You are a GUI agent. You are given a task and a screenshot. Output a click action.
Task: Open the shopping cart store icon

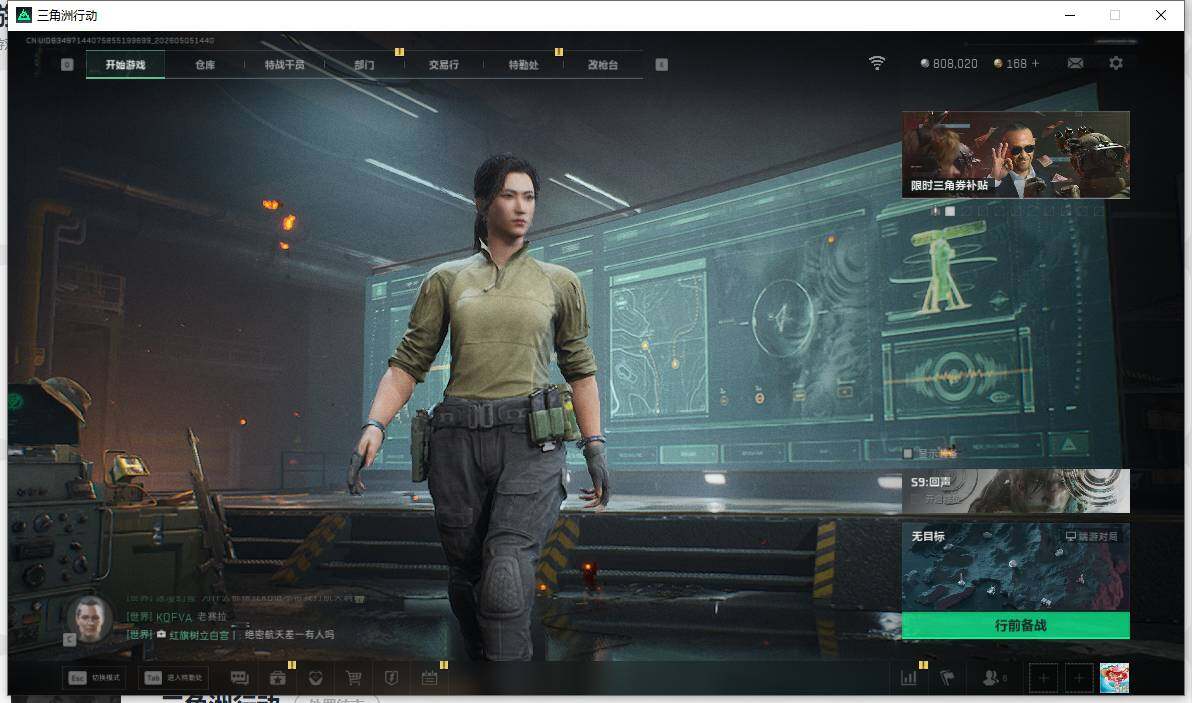pos(353,678)
